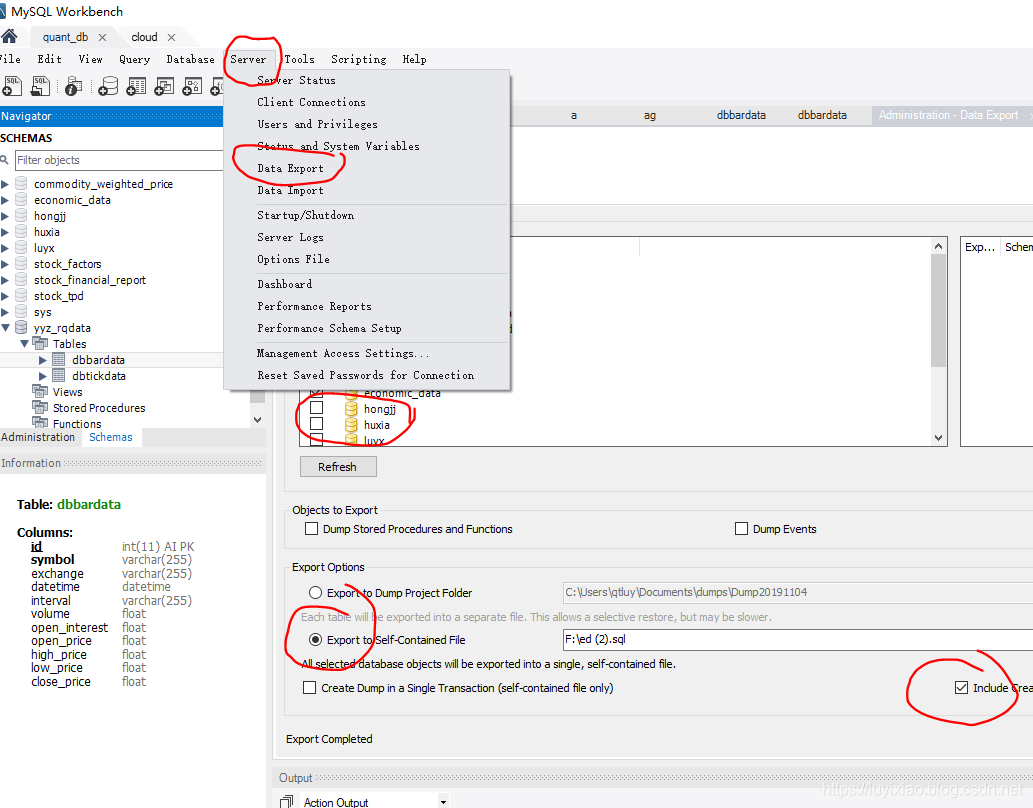Switch to the Schemas tab in Navigator

pos(111,437)
